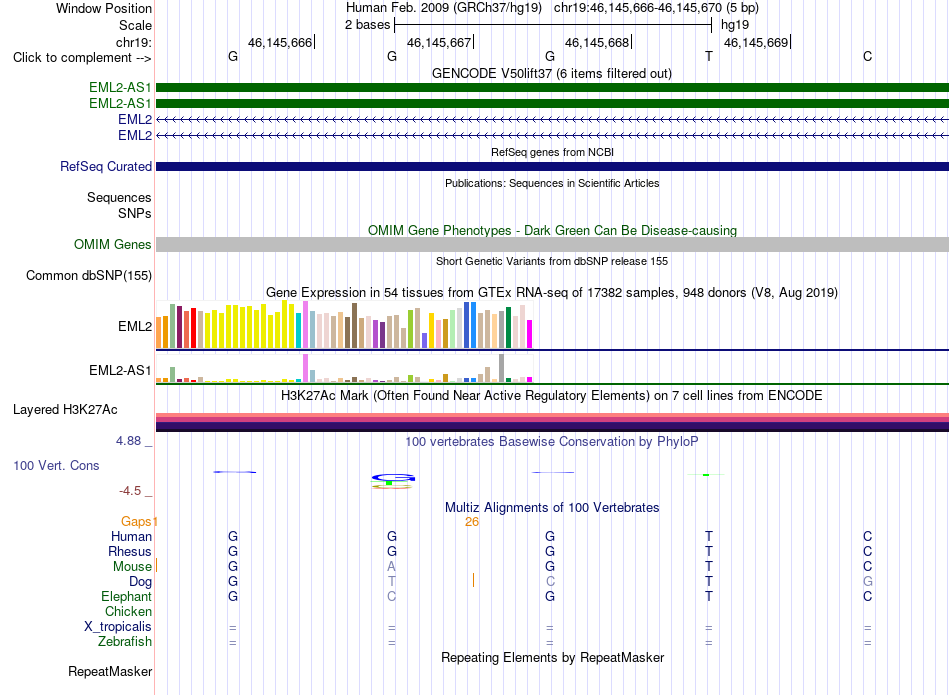950x695 pixels.
Task: Click the C base in the reference sequence row
Action: point(868,56)
